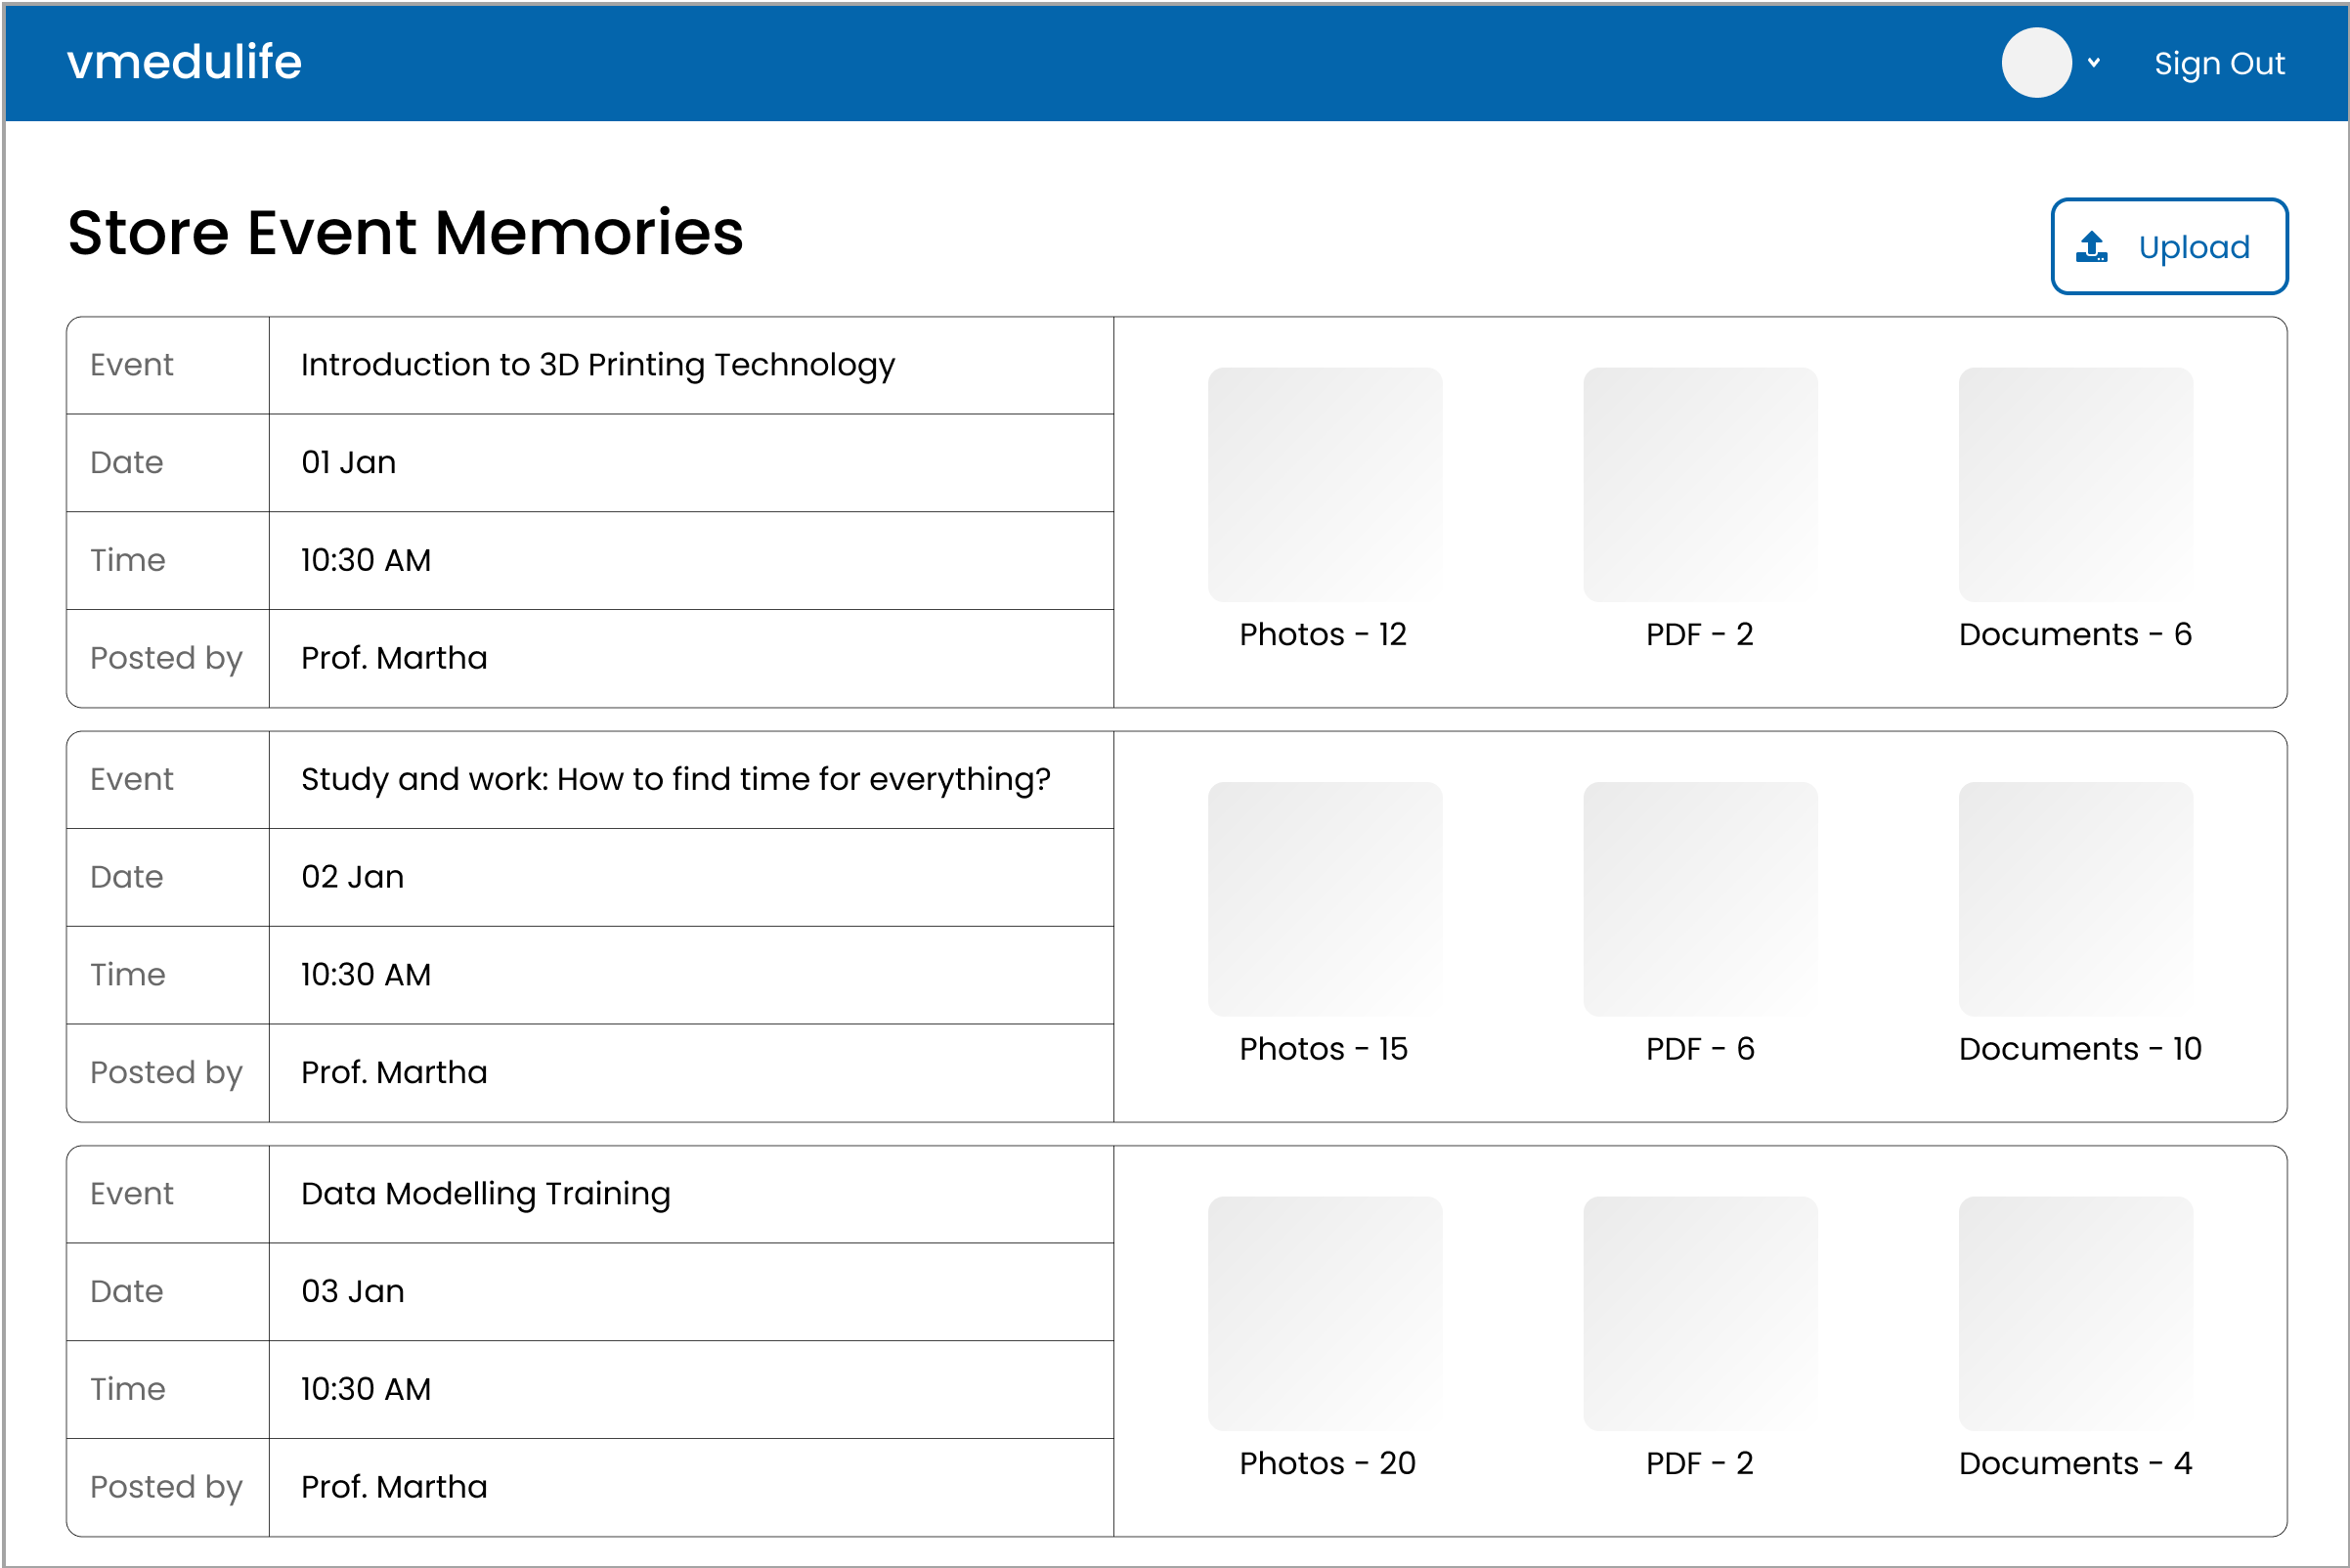Click the 02 Jan date cell
2350x1568 pixels.
(691, 878)
